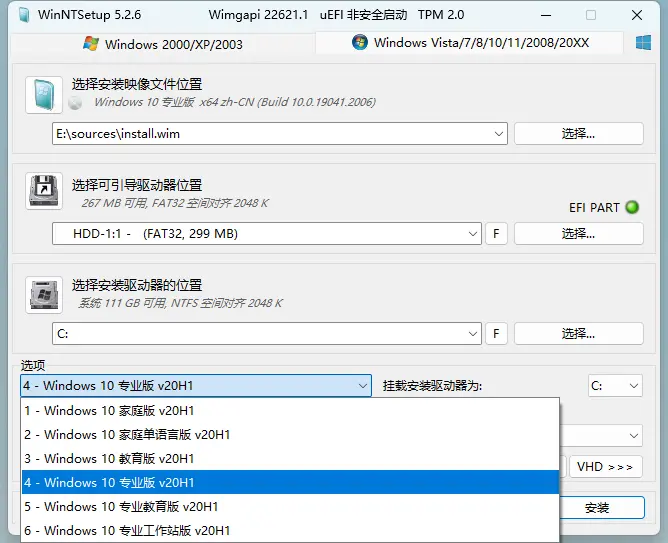Click the 系统 111 GB 可用 NTFS status text
This screenshot has width=668, height=543.
180,303
